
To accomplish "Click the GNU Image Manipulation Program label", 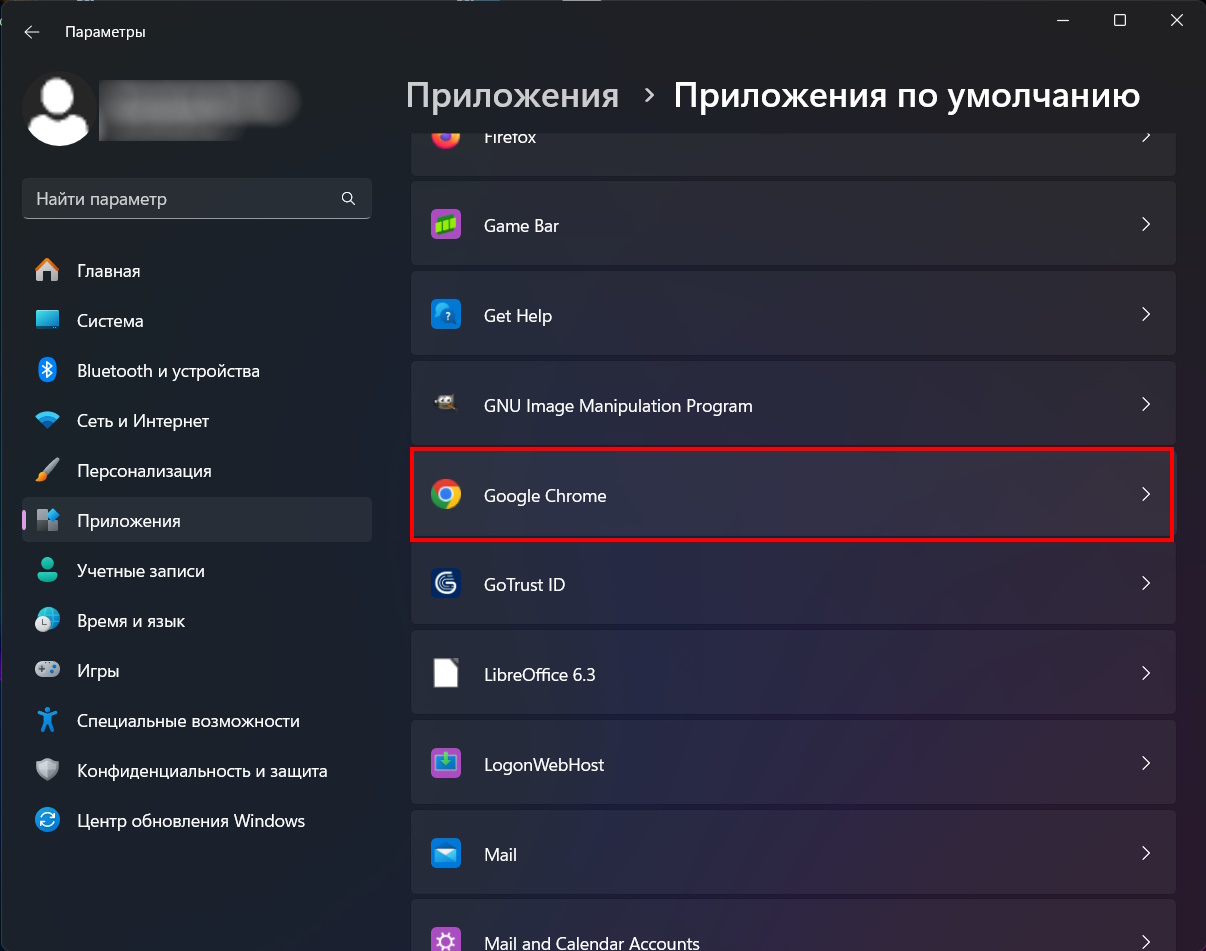I will pyautogui.click(x=618, y=406).
